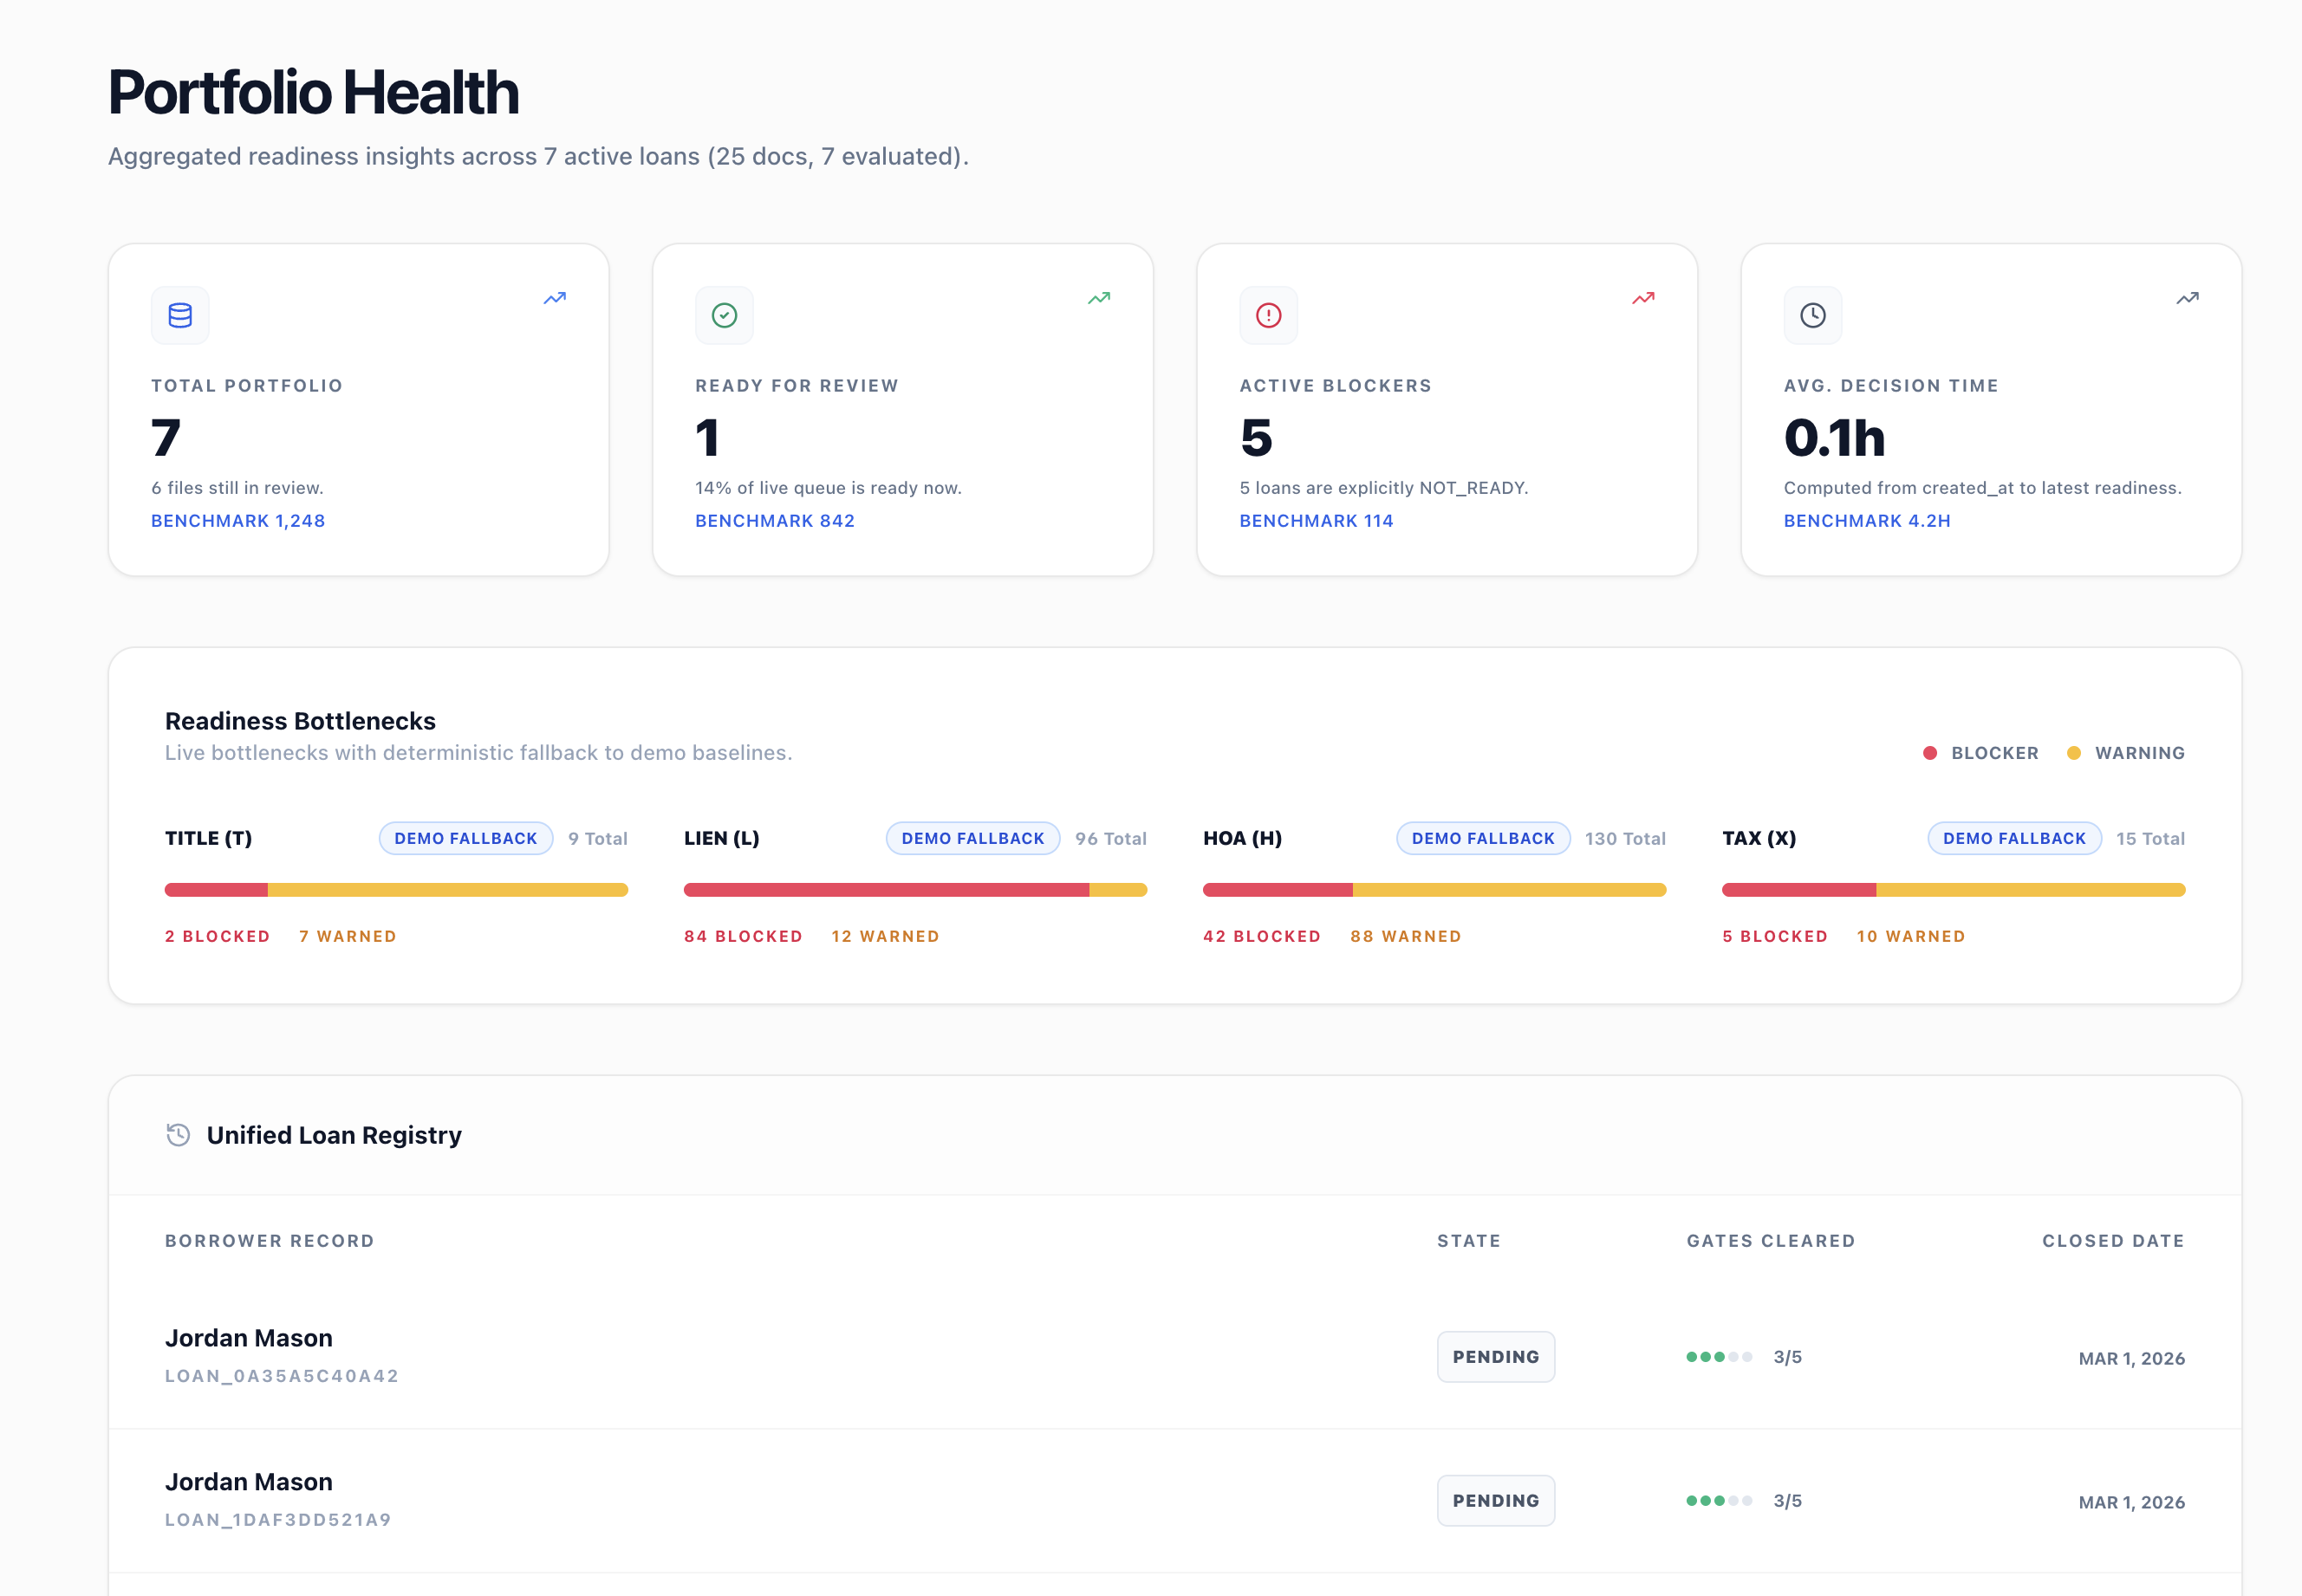The height and width of the screenshot is (1596, 2302).
Task: Click the BENCHMARK 1,248 link
Action: point(238,521)
